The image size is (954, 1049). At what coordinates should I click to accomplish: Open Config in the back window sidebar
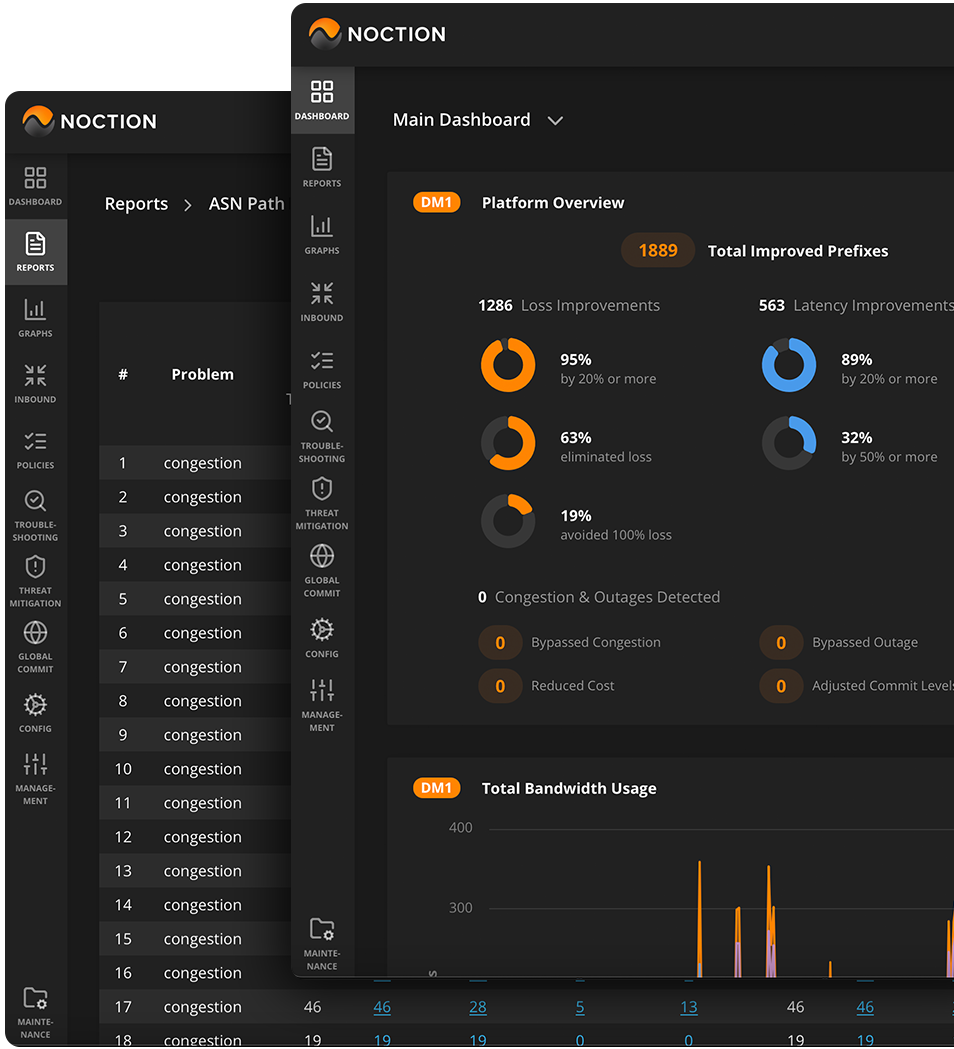coord(35,712)
